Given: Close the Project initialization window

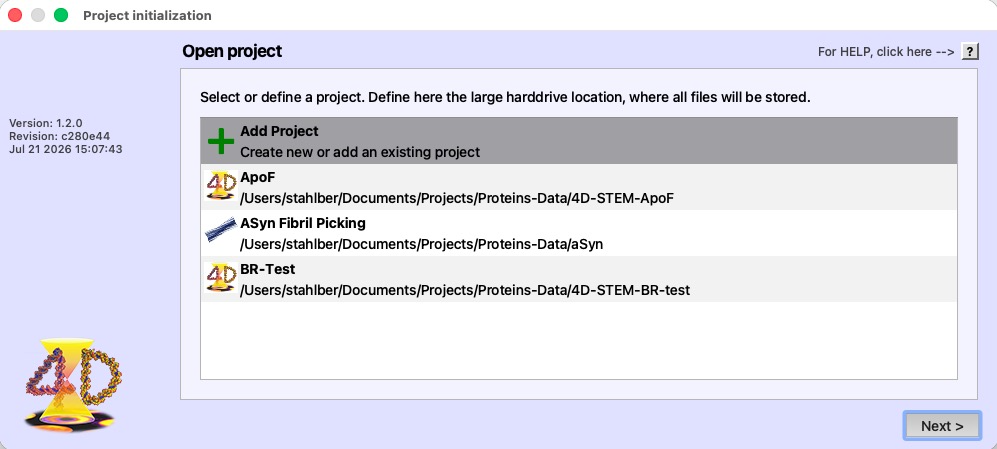Looking at the screenshot, I should pos(15,15).
